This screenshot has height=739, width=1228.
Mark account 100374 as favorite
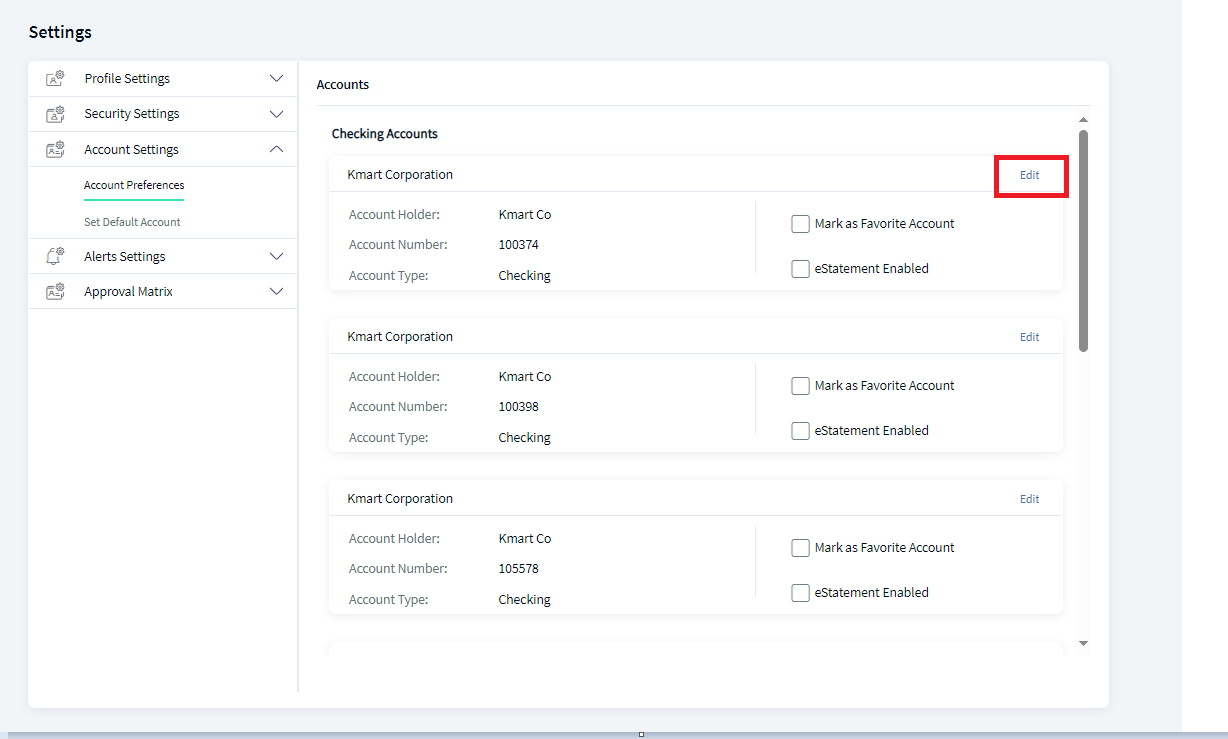click(x=800, y=224)
